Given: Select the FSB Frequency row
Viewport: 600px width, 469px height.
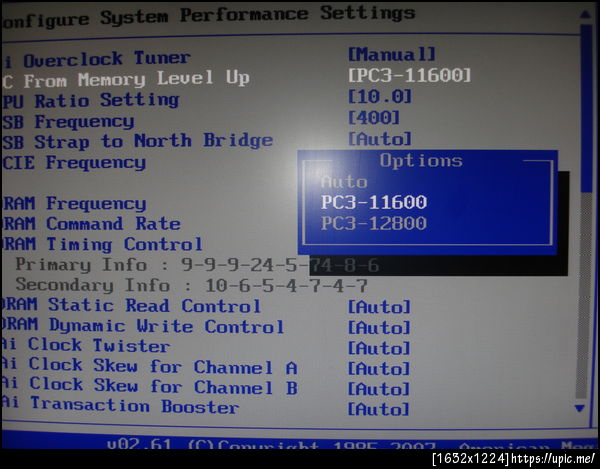Looking at the screenshot, I should pos(68,122).
